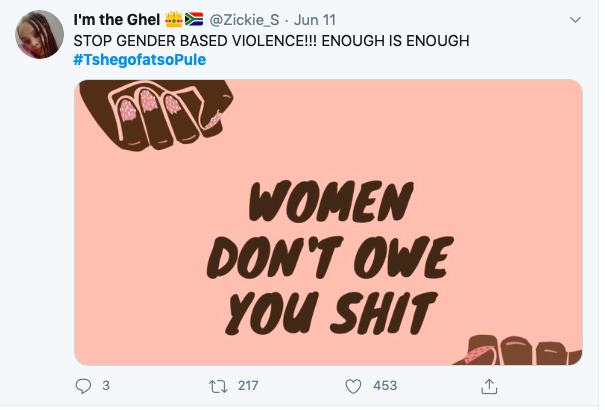Open the share tweet upload icon
The height and width of the screenshot is (410, 605).
489,386
